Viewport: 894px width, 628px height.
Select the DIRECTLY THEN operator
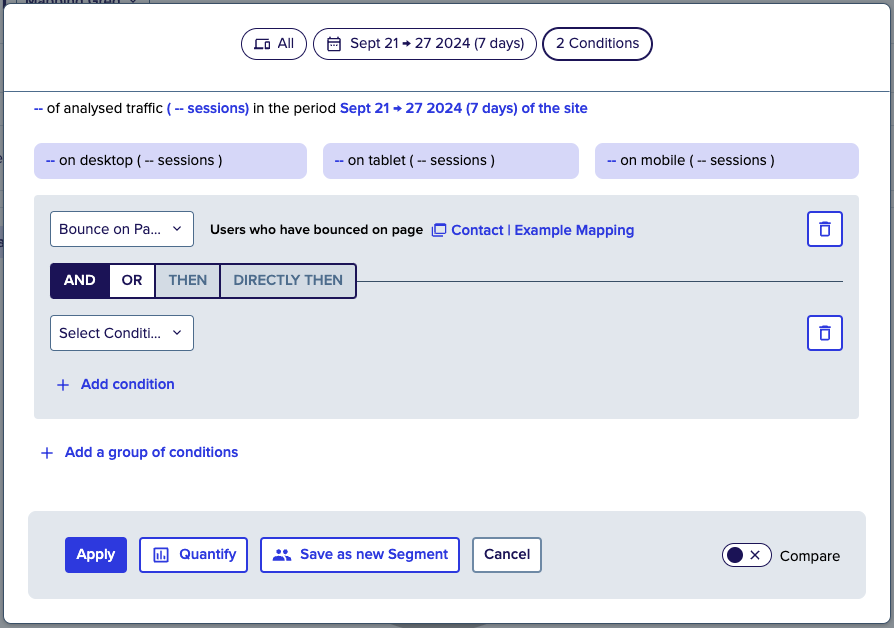point(287,281)
